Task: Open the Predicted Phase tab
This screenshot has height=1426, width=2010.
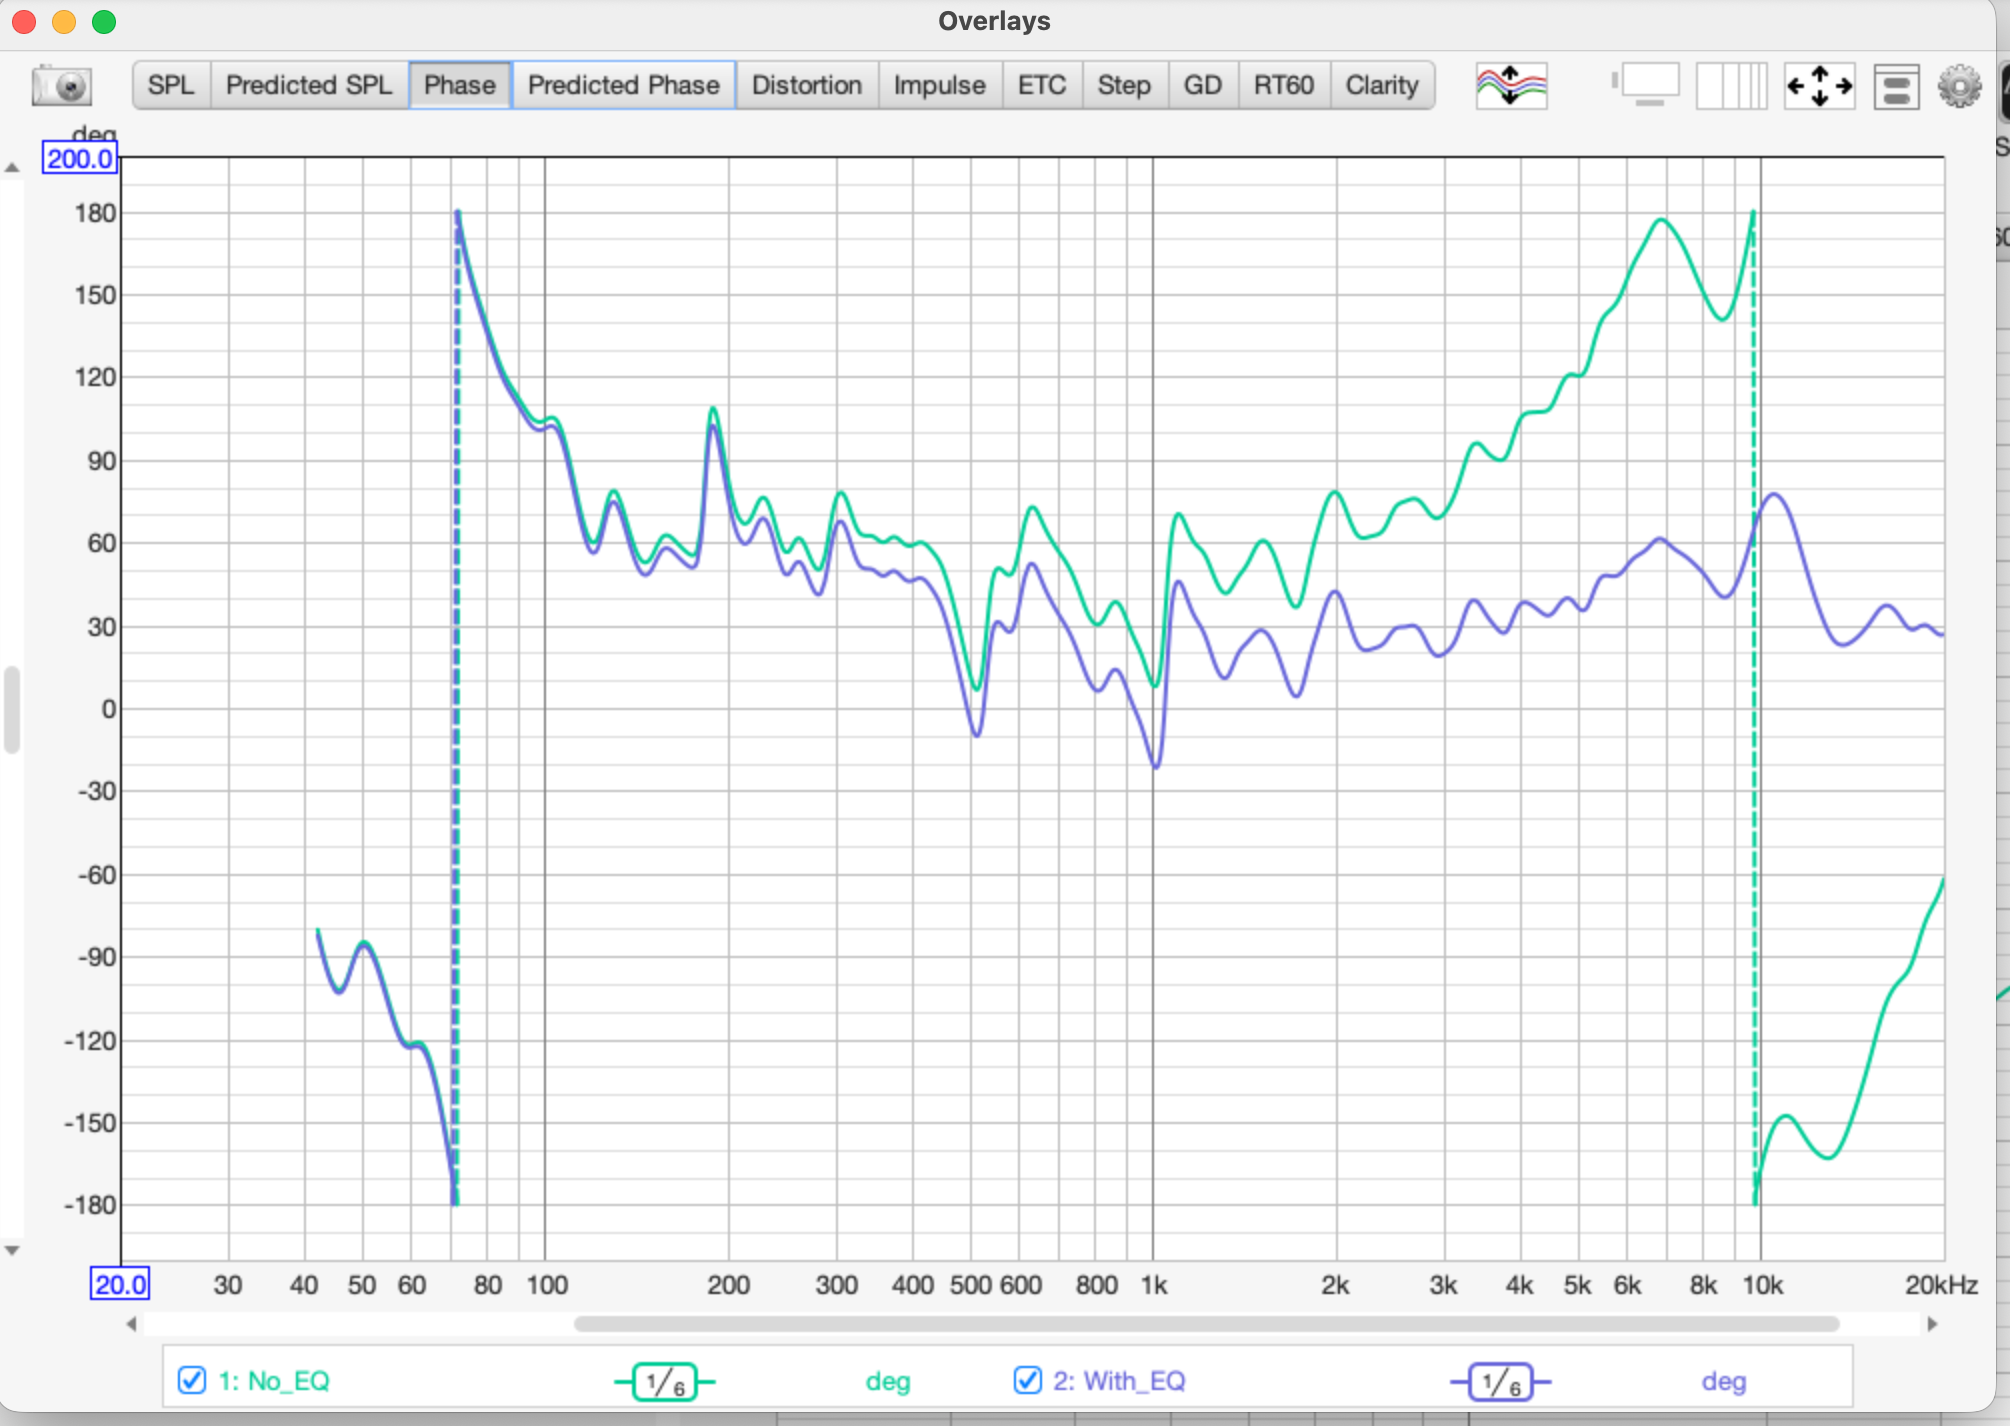Action: point(624,85)
